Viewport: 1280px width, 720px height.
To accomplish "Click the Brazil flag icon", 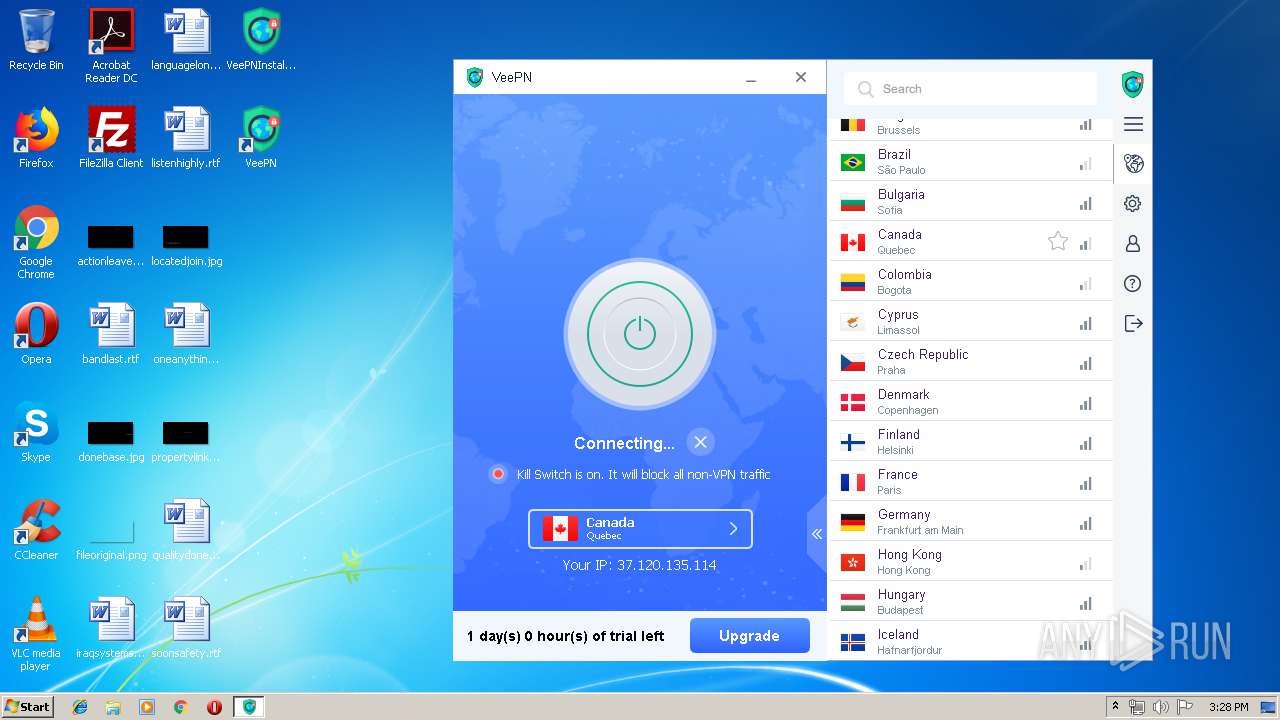I will point(853,162).
